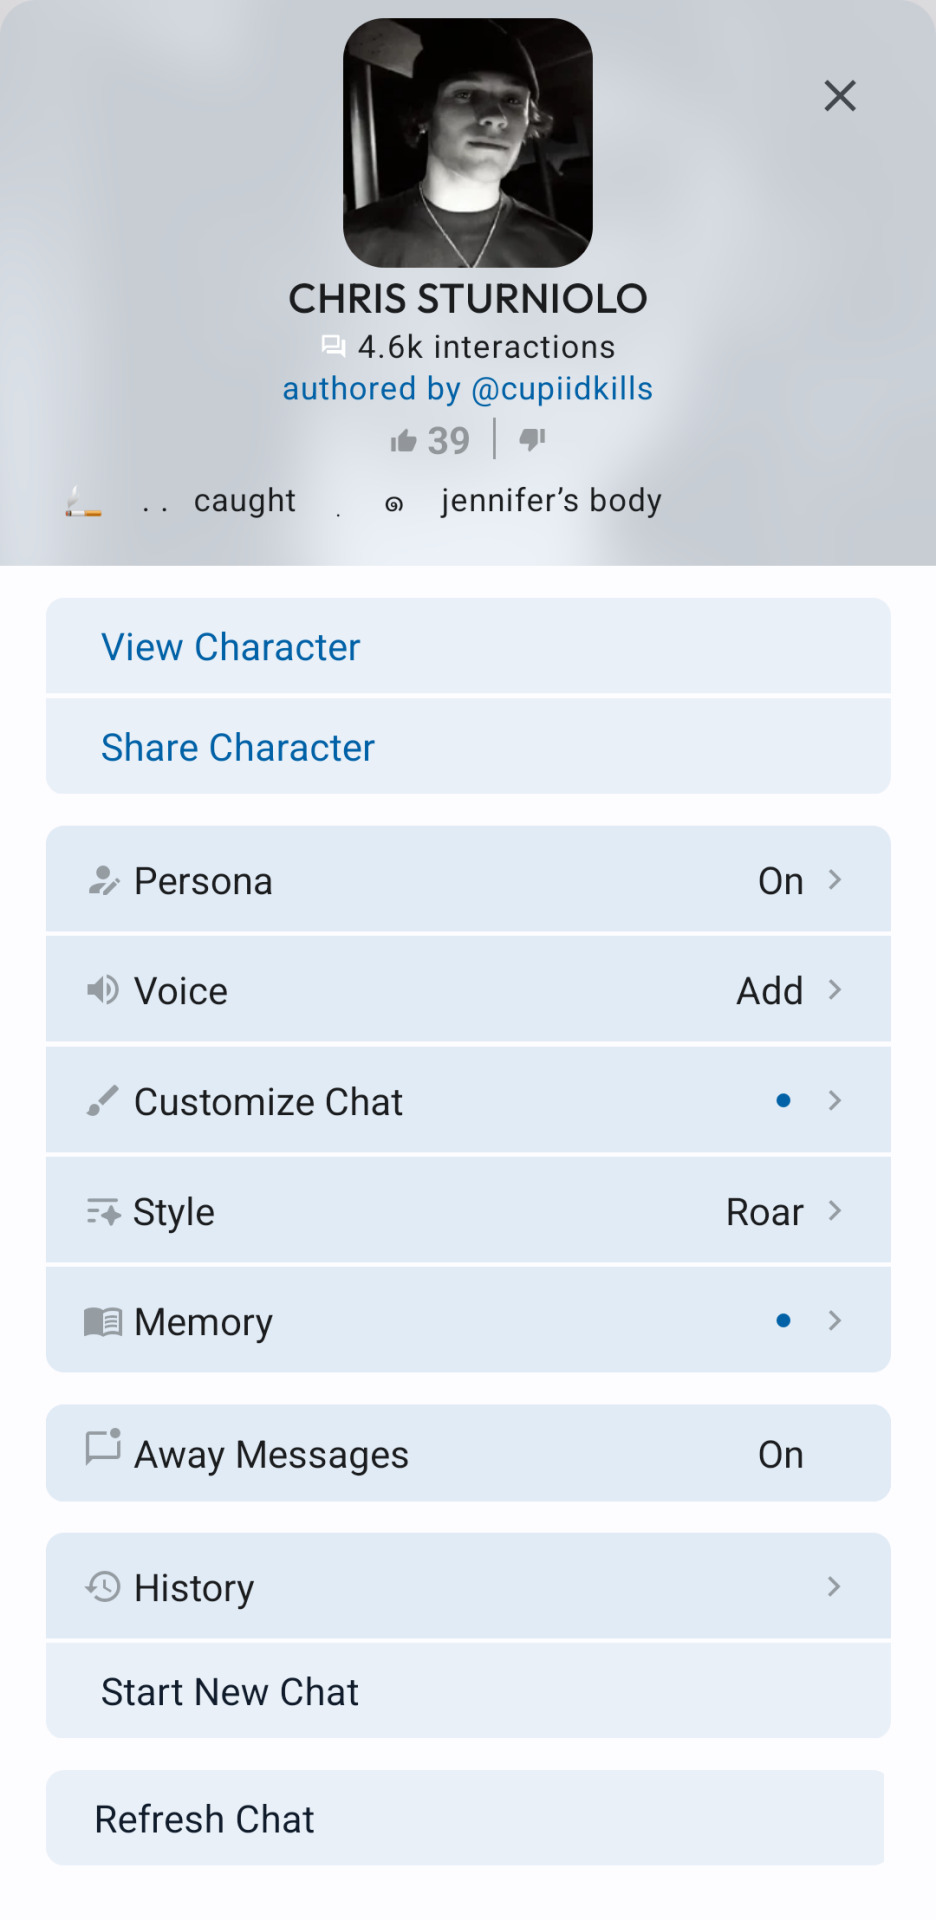Click the Voice speaker icon

click(x=103, y=990)
